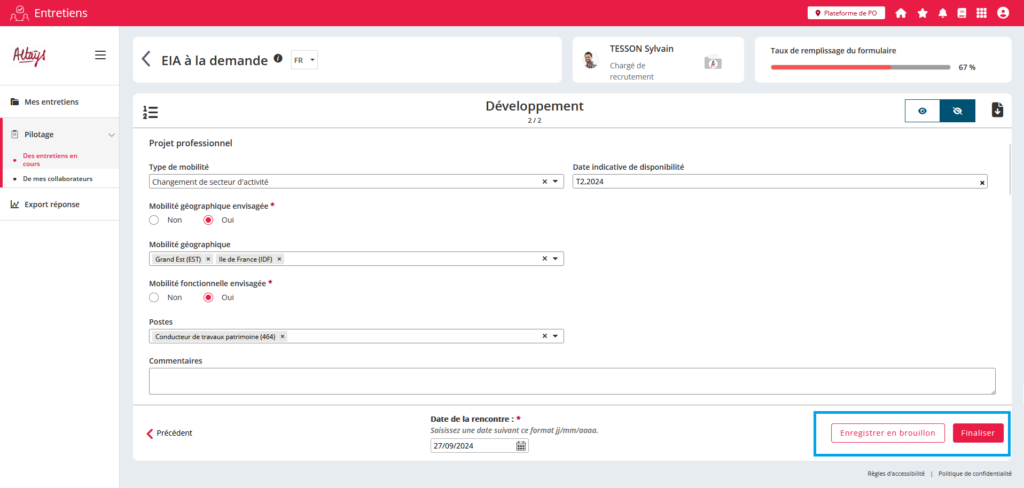This screenshot has width=1024, height=488.
Task: Open the section list numbered icon
Action: coord(151,111)
